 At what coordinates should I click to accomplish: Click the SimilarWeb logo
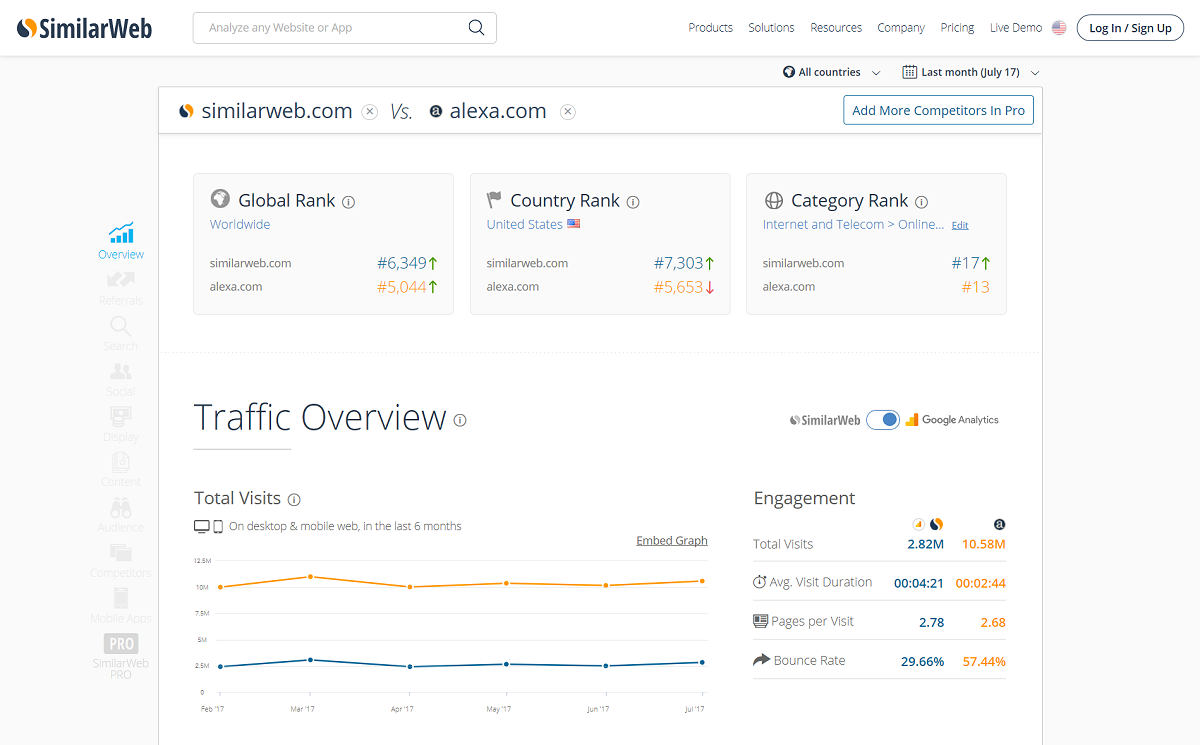click(85, 28)
